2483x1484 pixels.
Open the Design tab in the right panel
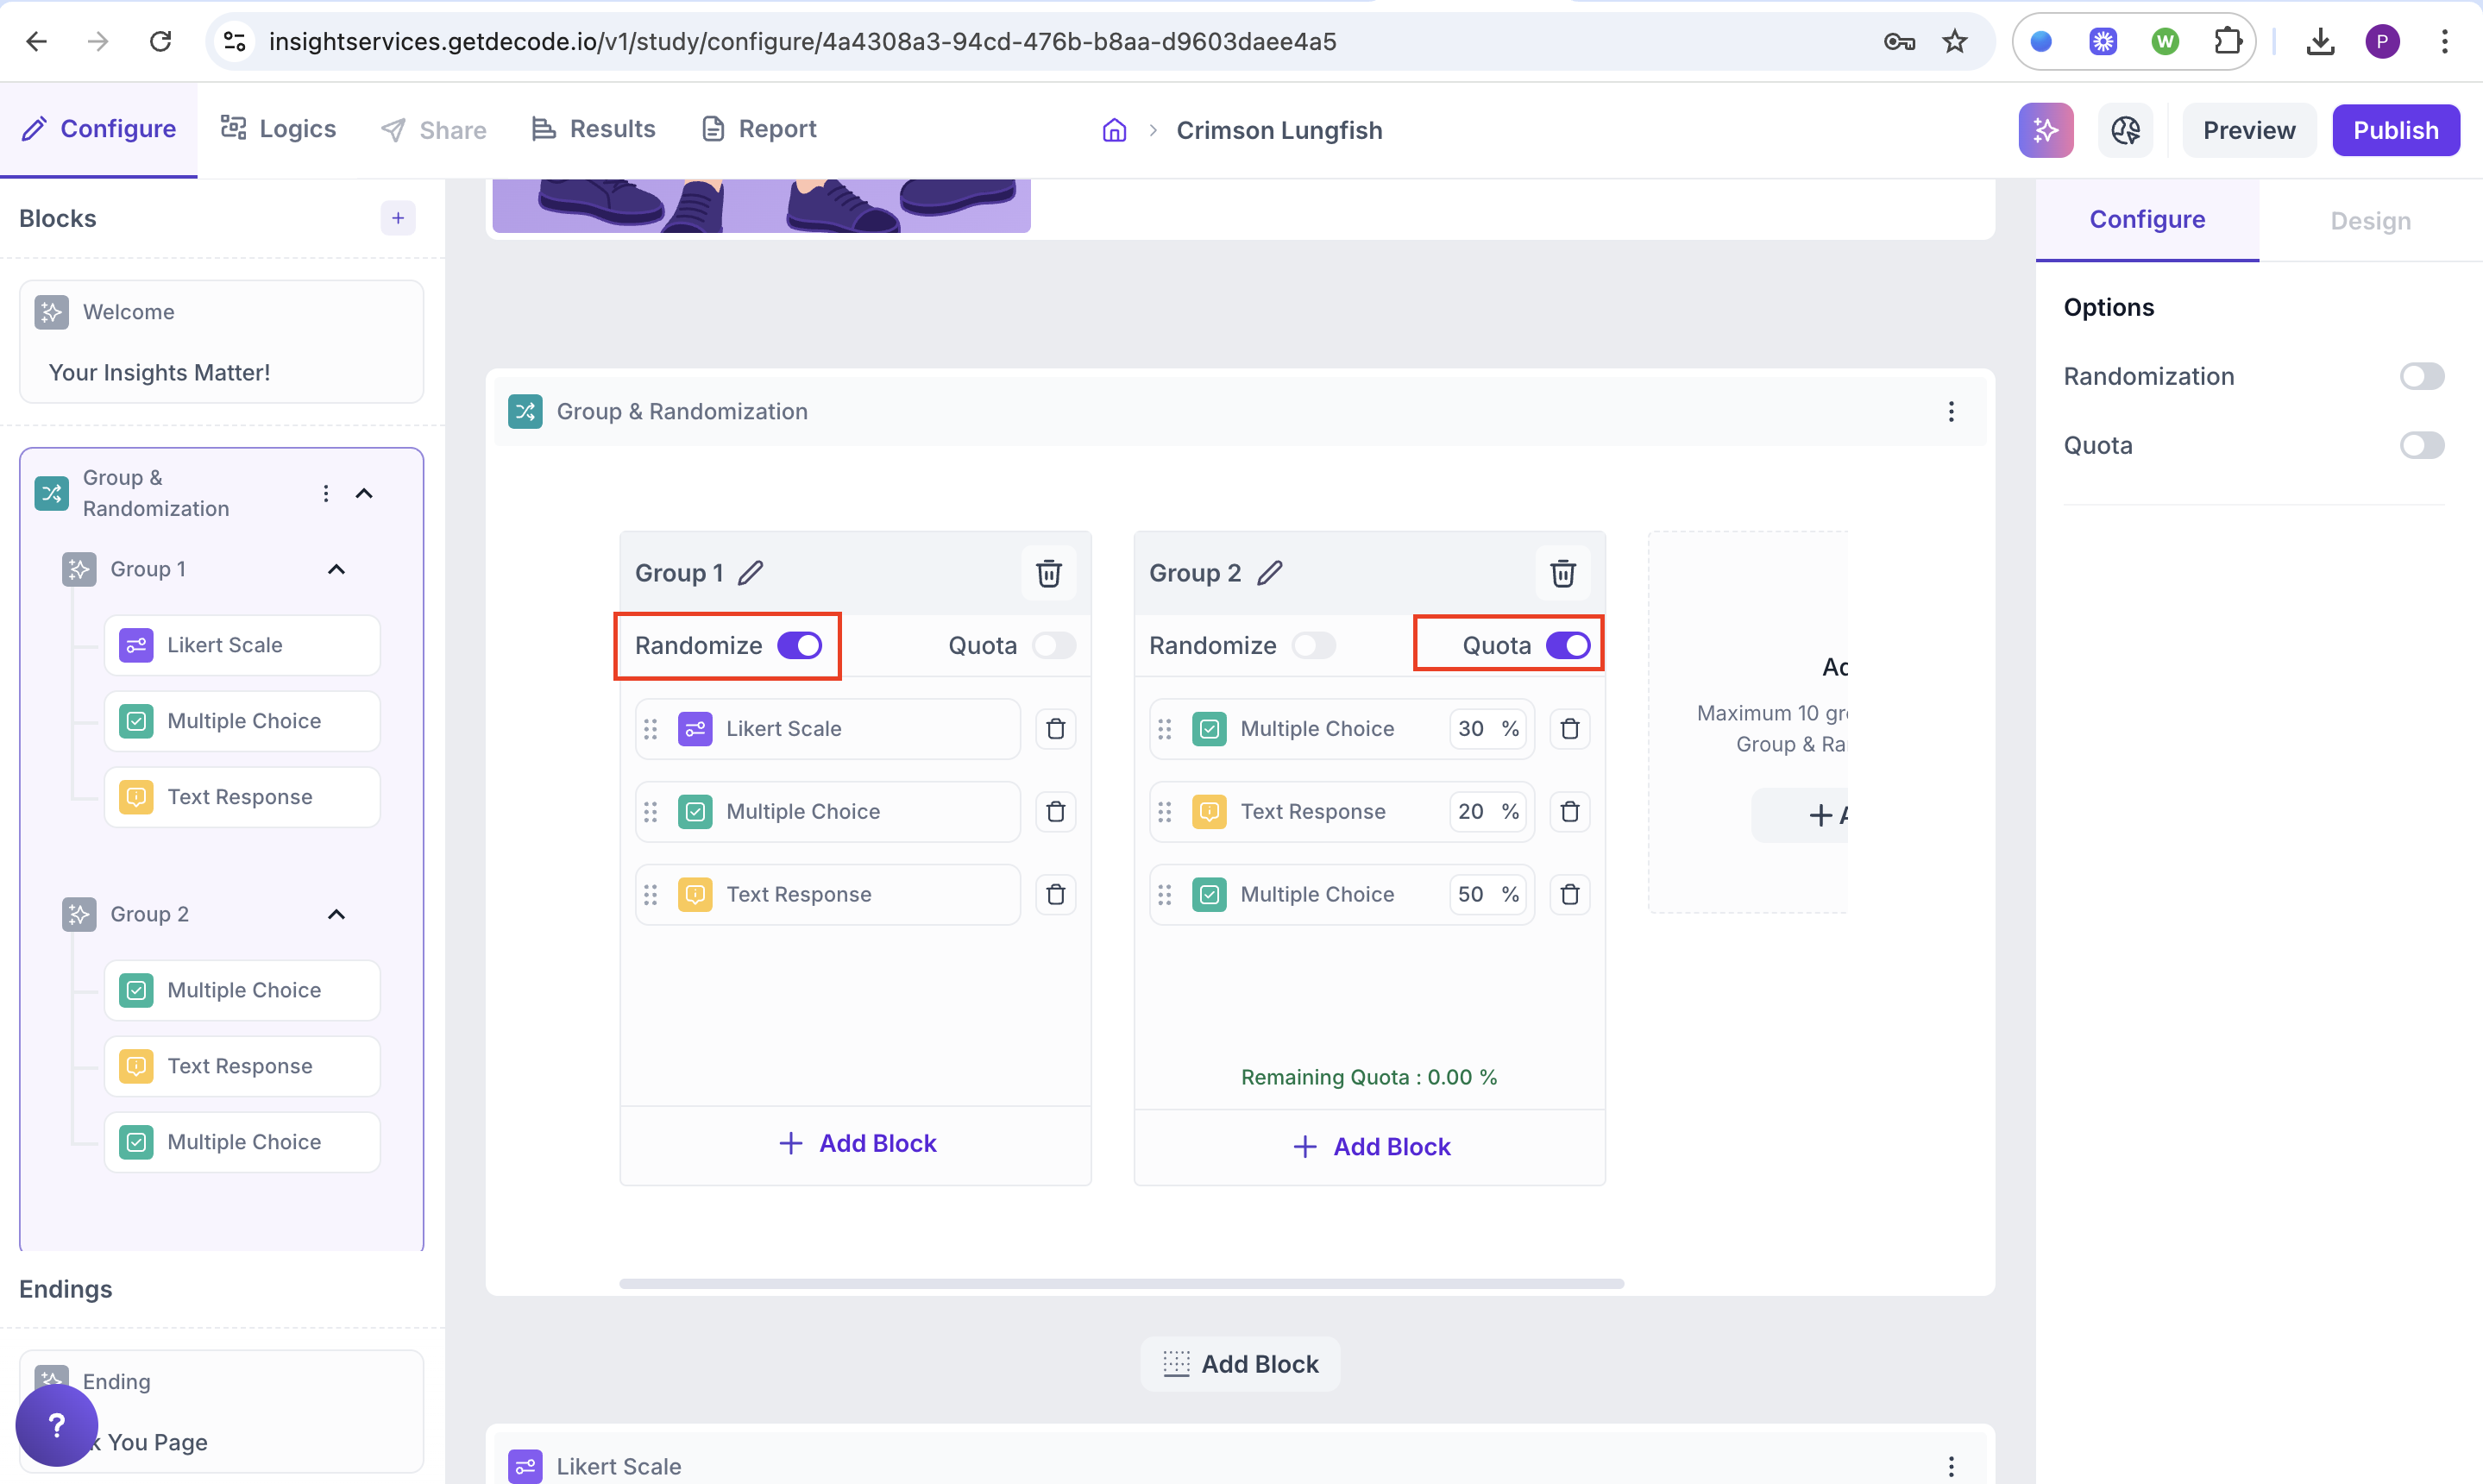tap(2369, 220)
